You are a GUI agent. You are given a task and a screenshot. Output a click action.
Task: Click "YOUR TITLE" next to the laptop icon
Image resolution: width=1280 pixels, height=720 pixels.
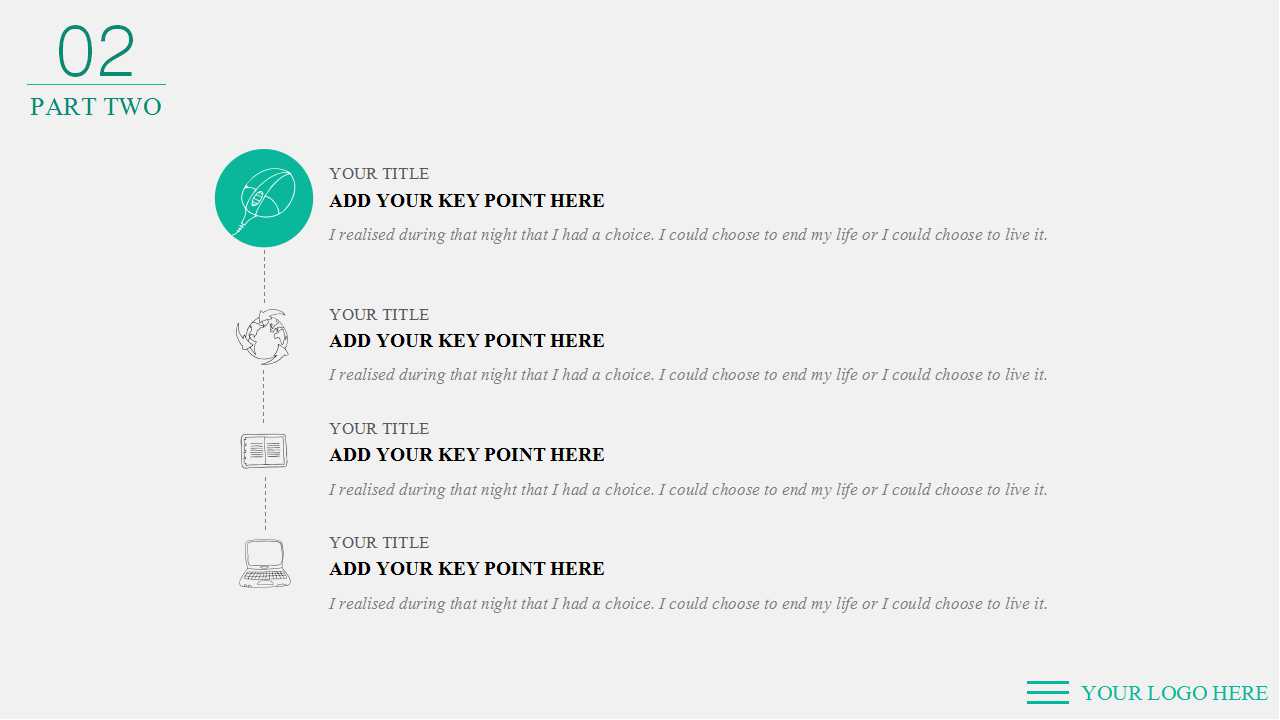(x=379, y=543)
